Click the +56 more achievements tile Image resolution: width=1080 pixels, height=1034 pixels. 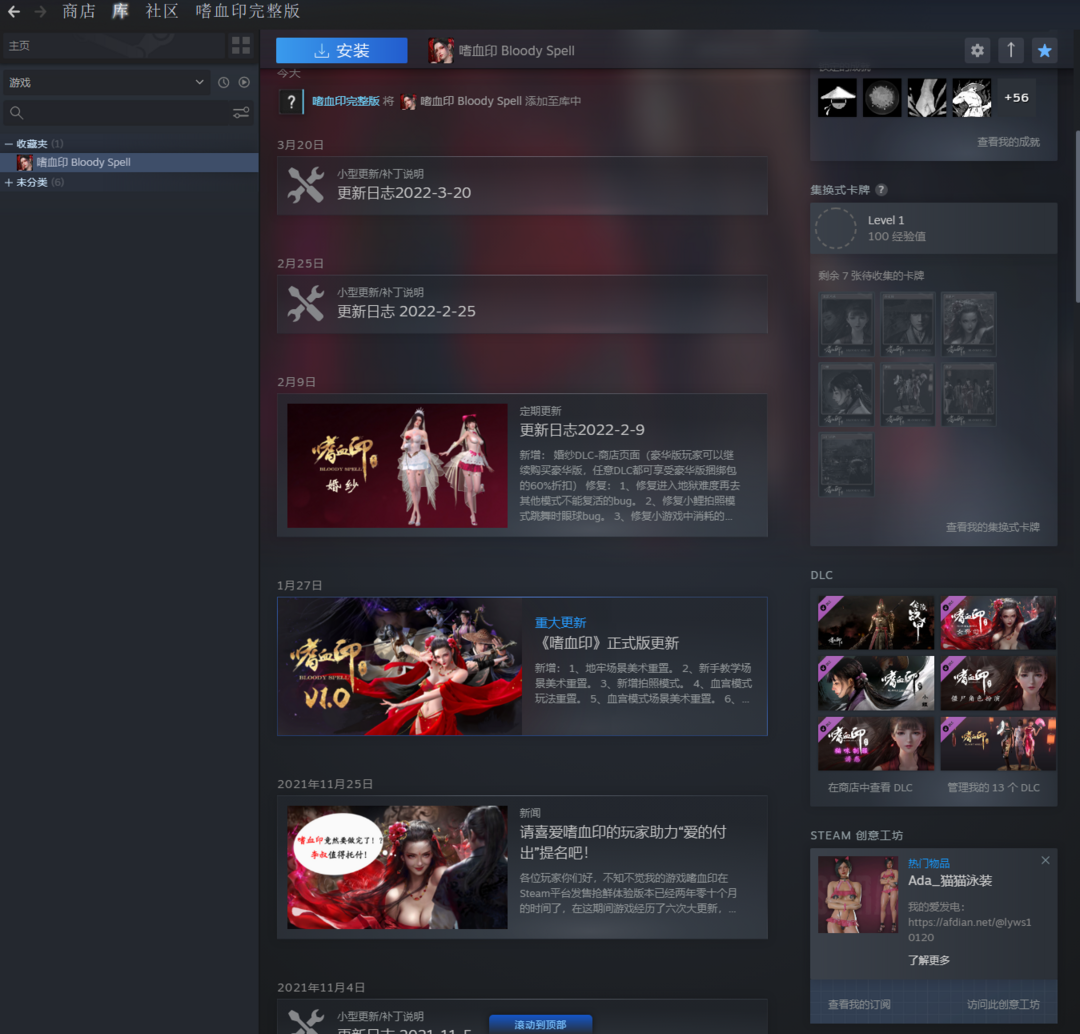point(1016,98)
